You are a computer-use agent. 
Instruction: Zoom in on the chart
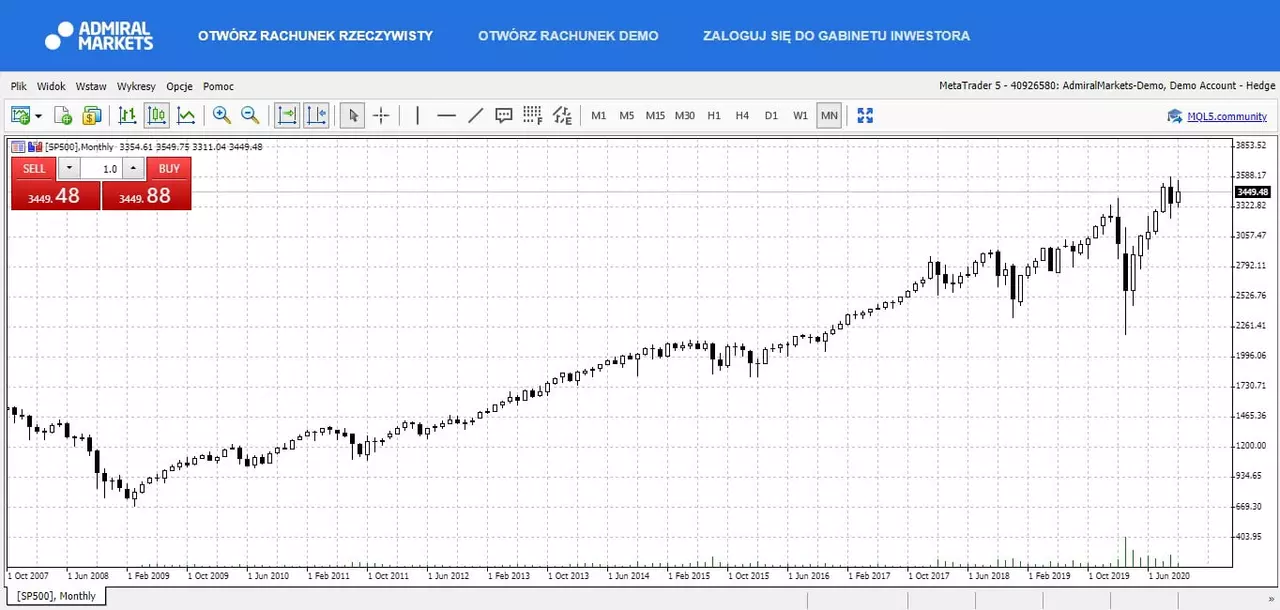(x=221, y=116)
